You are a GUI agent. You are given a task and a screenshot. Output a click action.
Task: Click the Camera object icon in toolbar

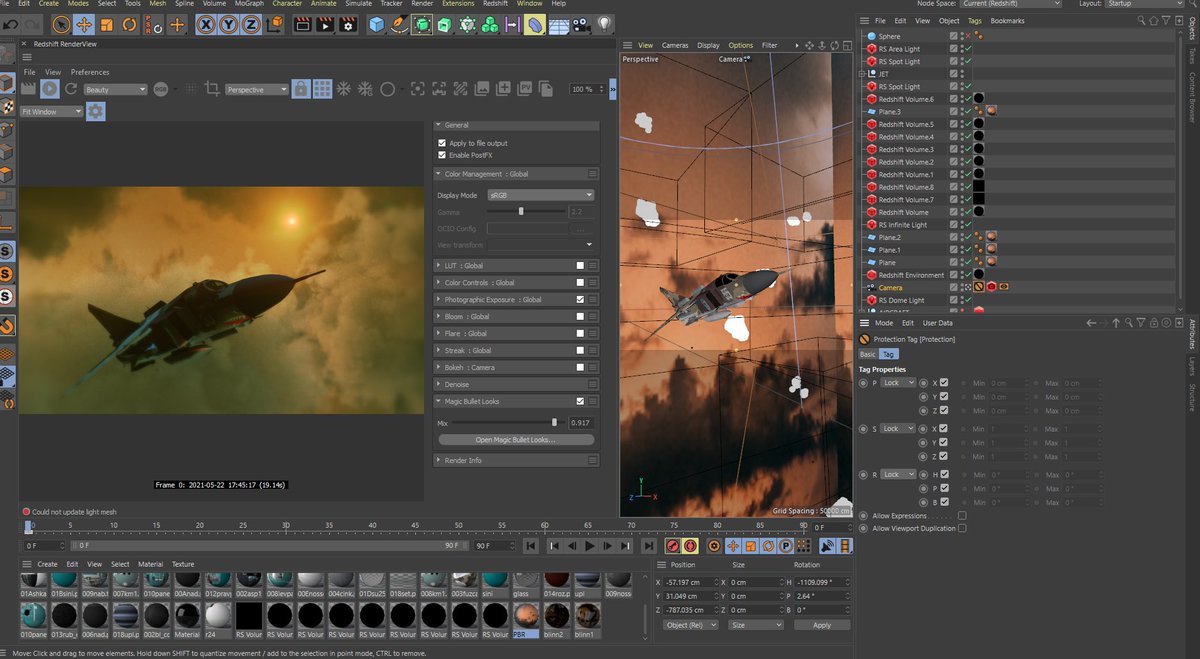click(582, 24)
